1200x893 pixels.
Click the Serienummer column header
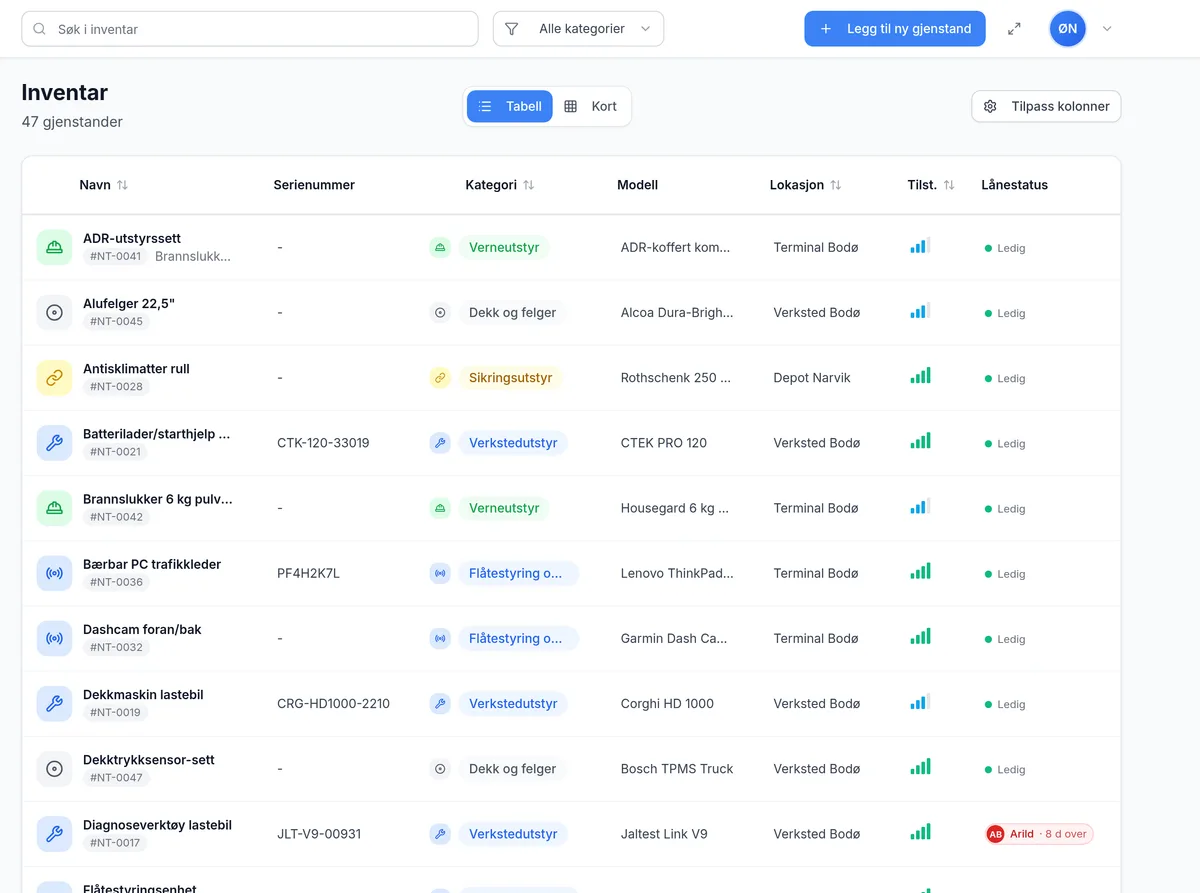(314, 185)
